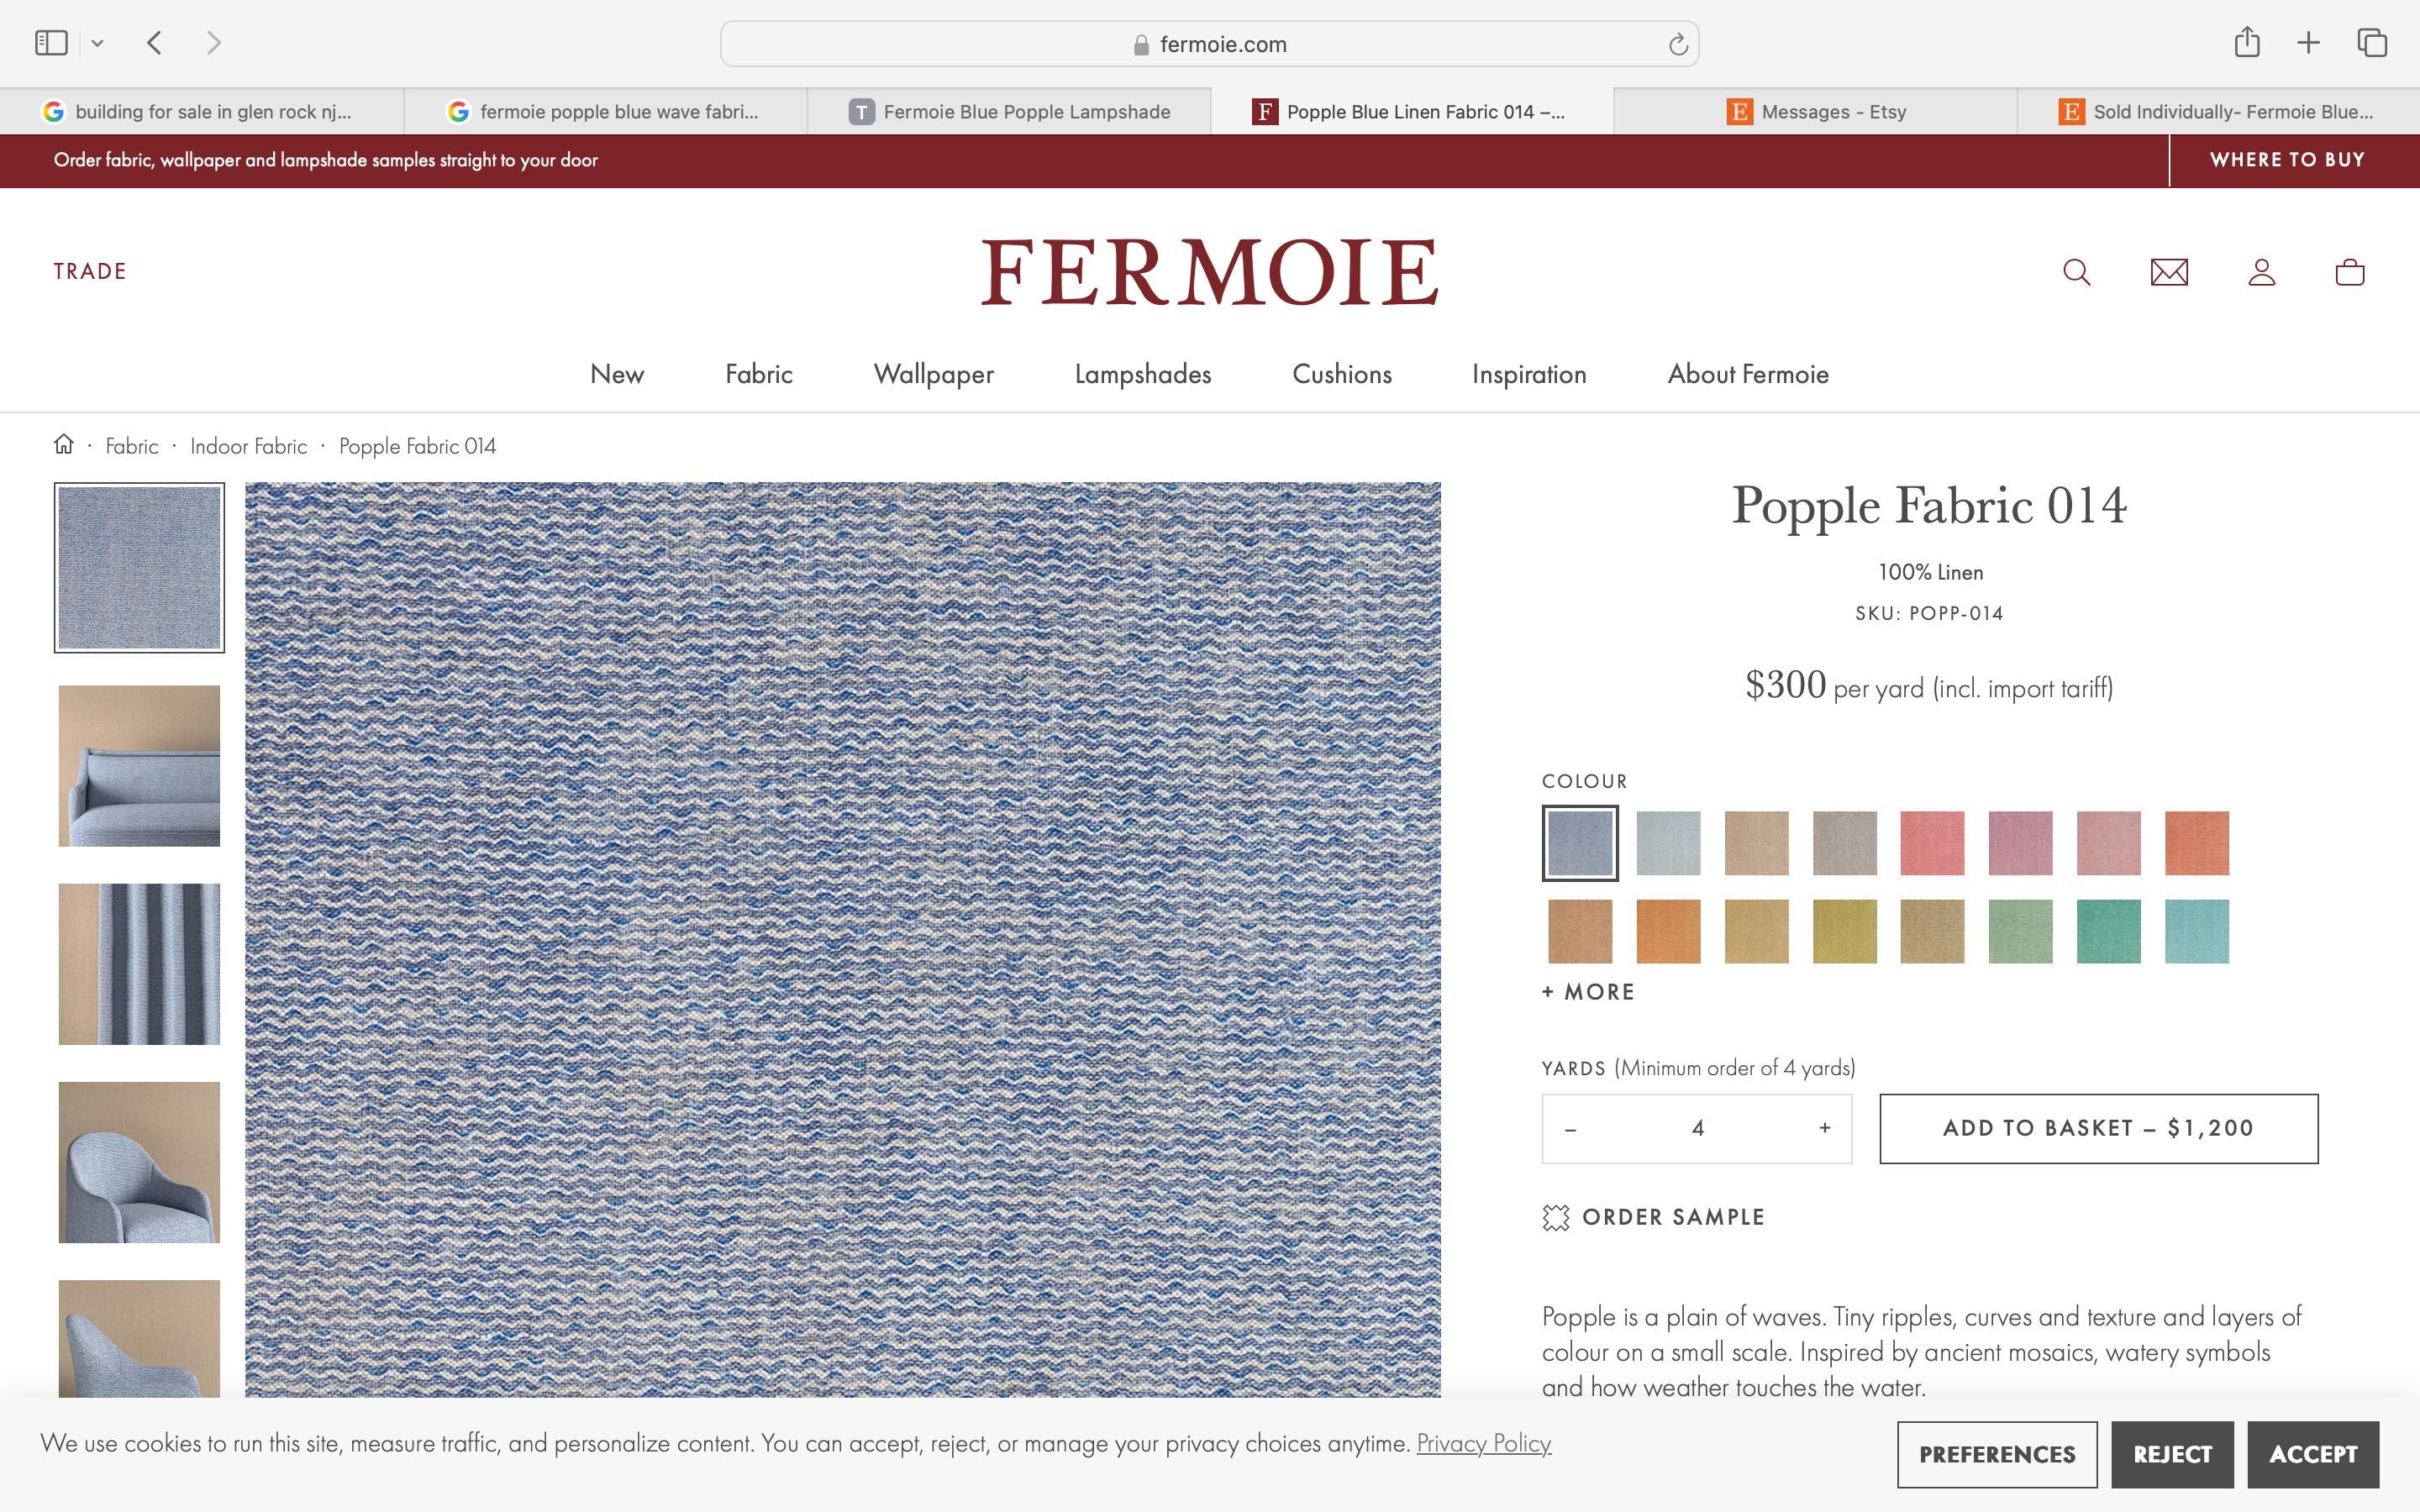Open the Privacy Policy link
Image resolution: width=2420 pixels, height=1512 pixels.
[1483, 1443]
